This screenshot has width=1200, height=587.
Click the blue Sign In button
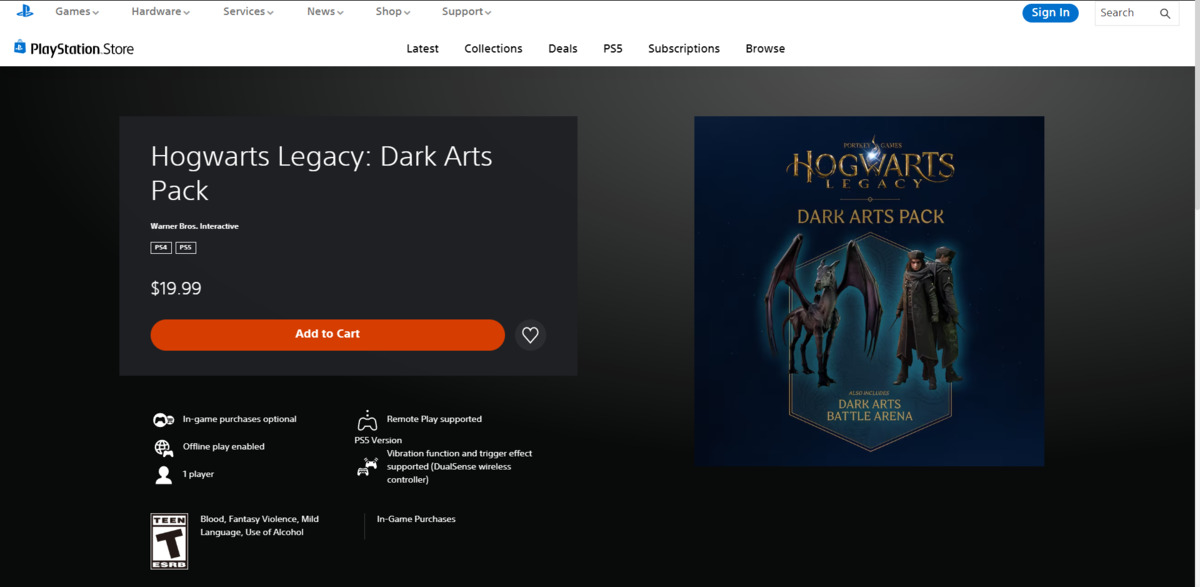pos(1050,12)
